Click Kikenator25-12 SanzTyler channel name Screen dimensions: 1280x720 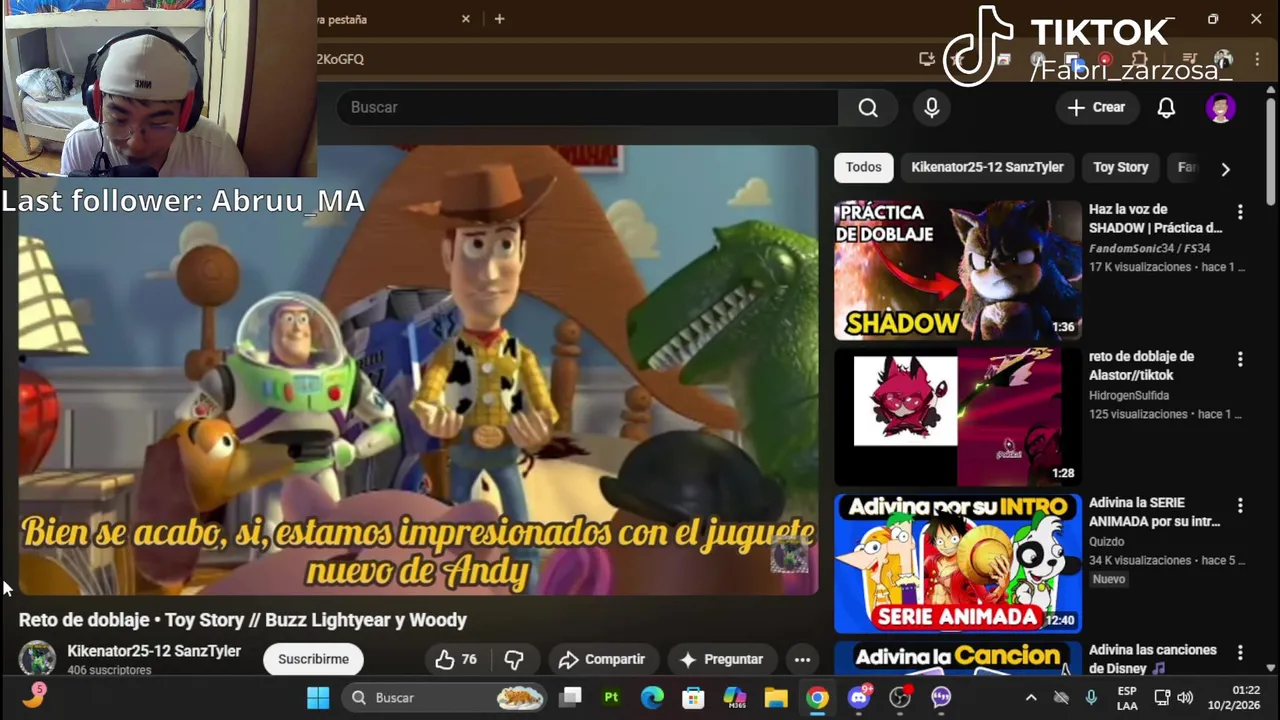pos(154,651)
